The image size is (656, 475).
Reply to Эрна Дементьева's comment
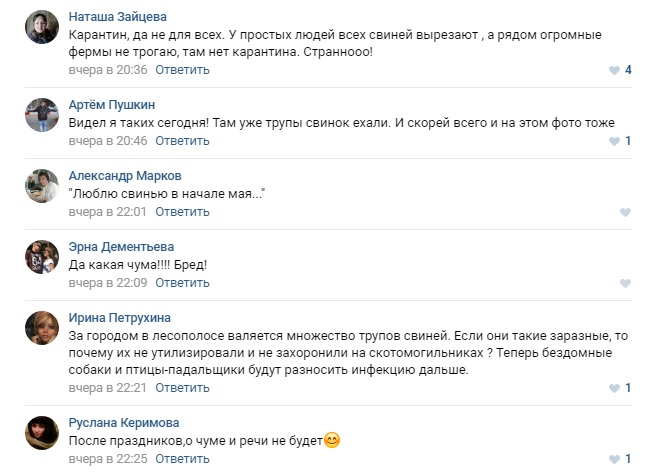(182, 283)
